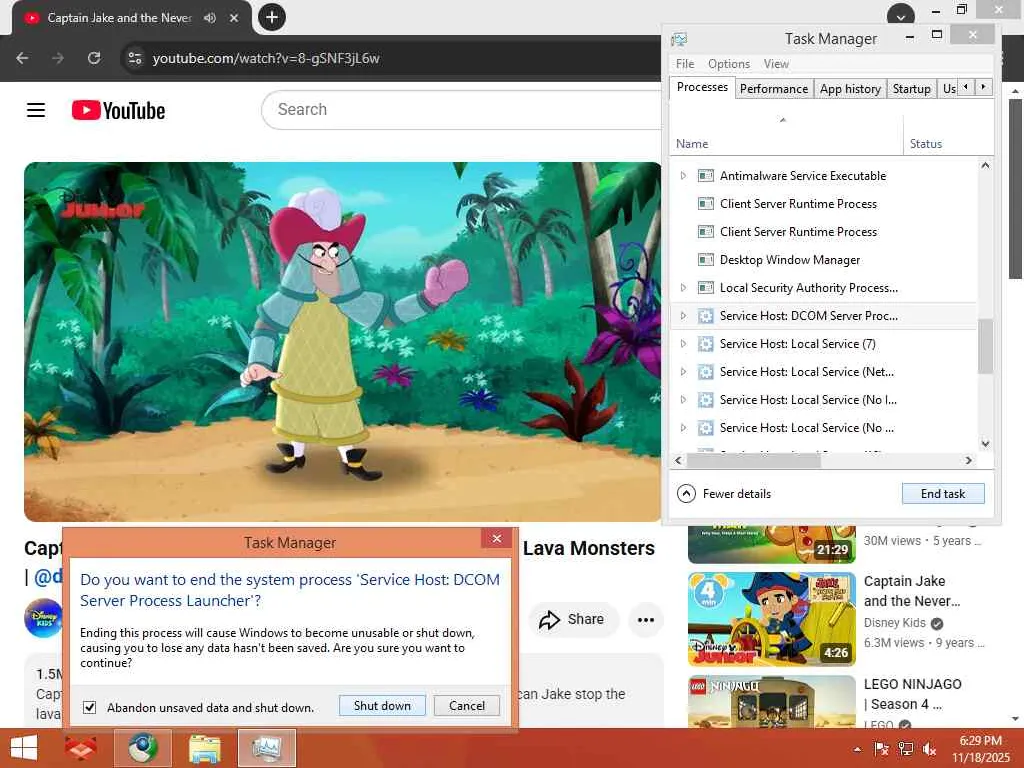This screenshot has height=768, width=1024.
Task: Open the 4:26 Captain Jake video thumbnail
Action: (x=771, y=619)
